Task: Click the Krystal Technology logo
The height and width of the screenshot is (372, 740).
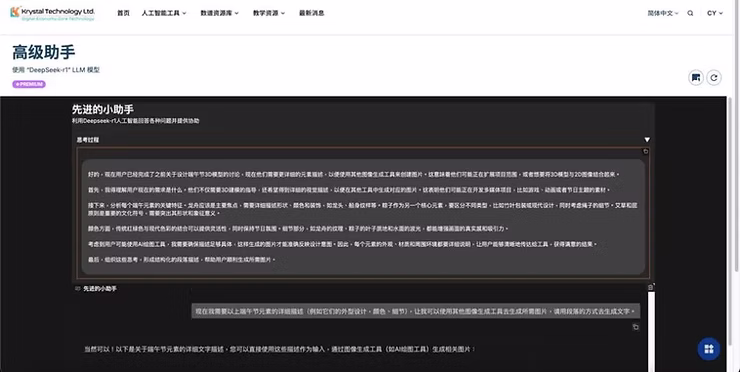Action: pos(52,13)
